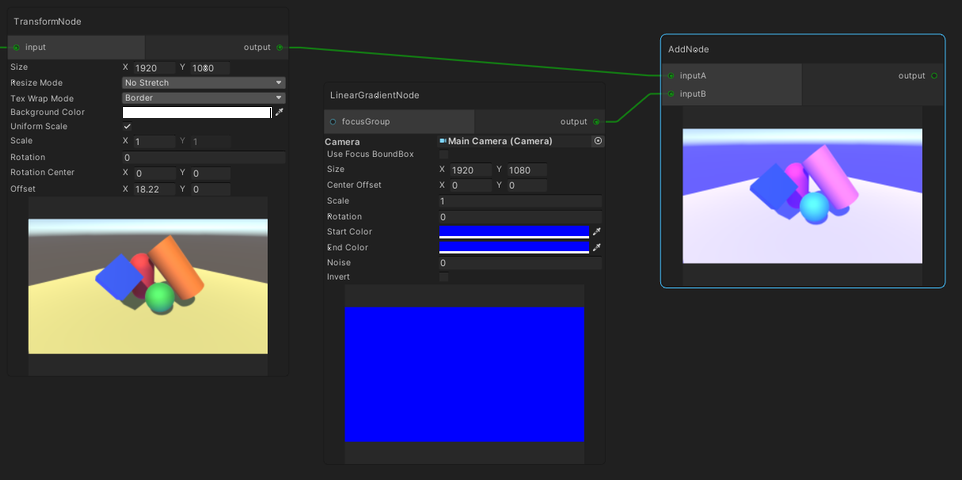Click the Noise value field
The height and width of the screenshot is (480, 962).
click(520, 263)
